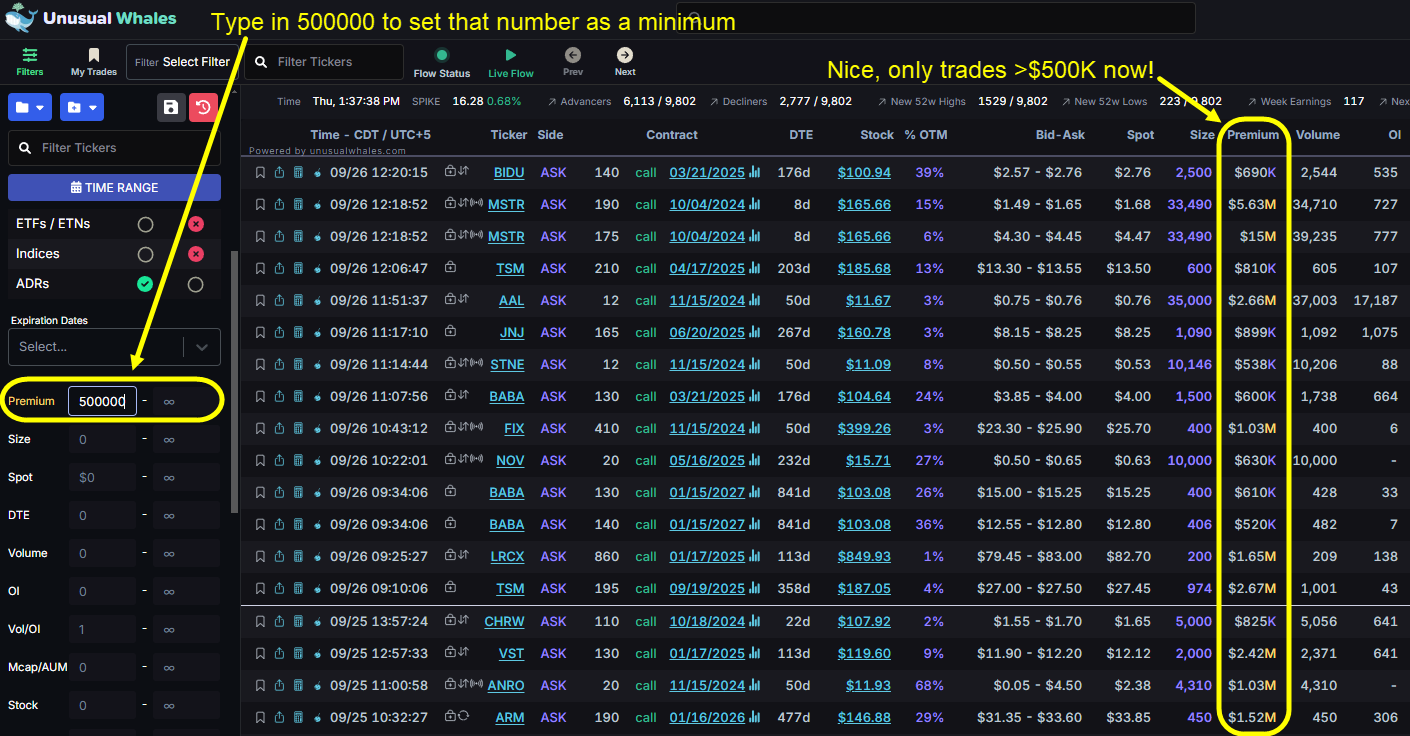Open the Select Filter dropdown
This screenshot has width=1410, height=736.
tap(181, 62)
